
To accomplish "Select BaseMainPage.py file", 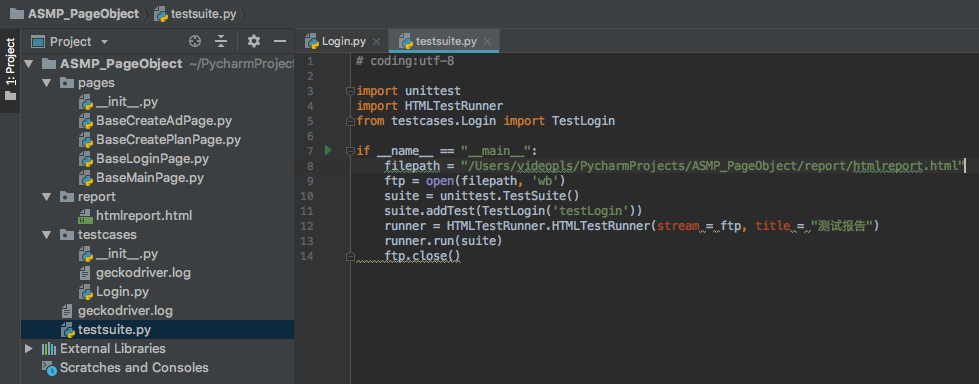I will click(x=150, y=178).
